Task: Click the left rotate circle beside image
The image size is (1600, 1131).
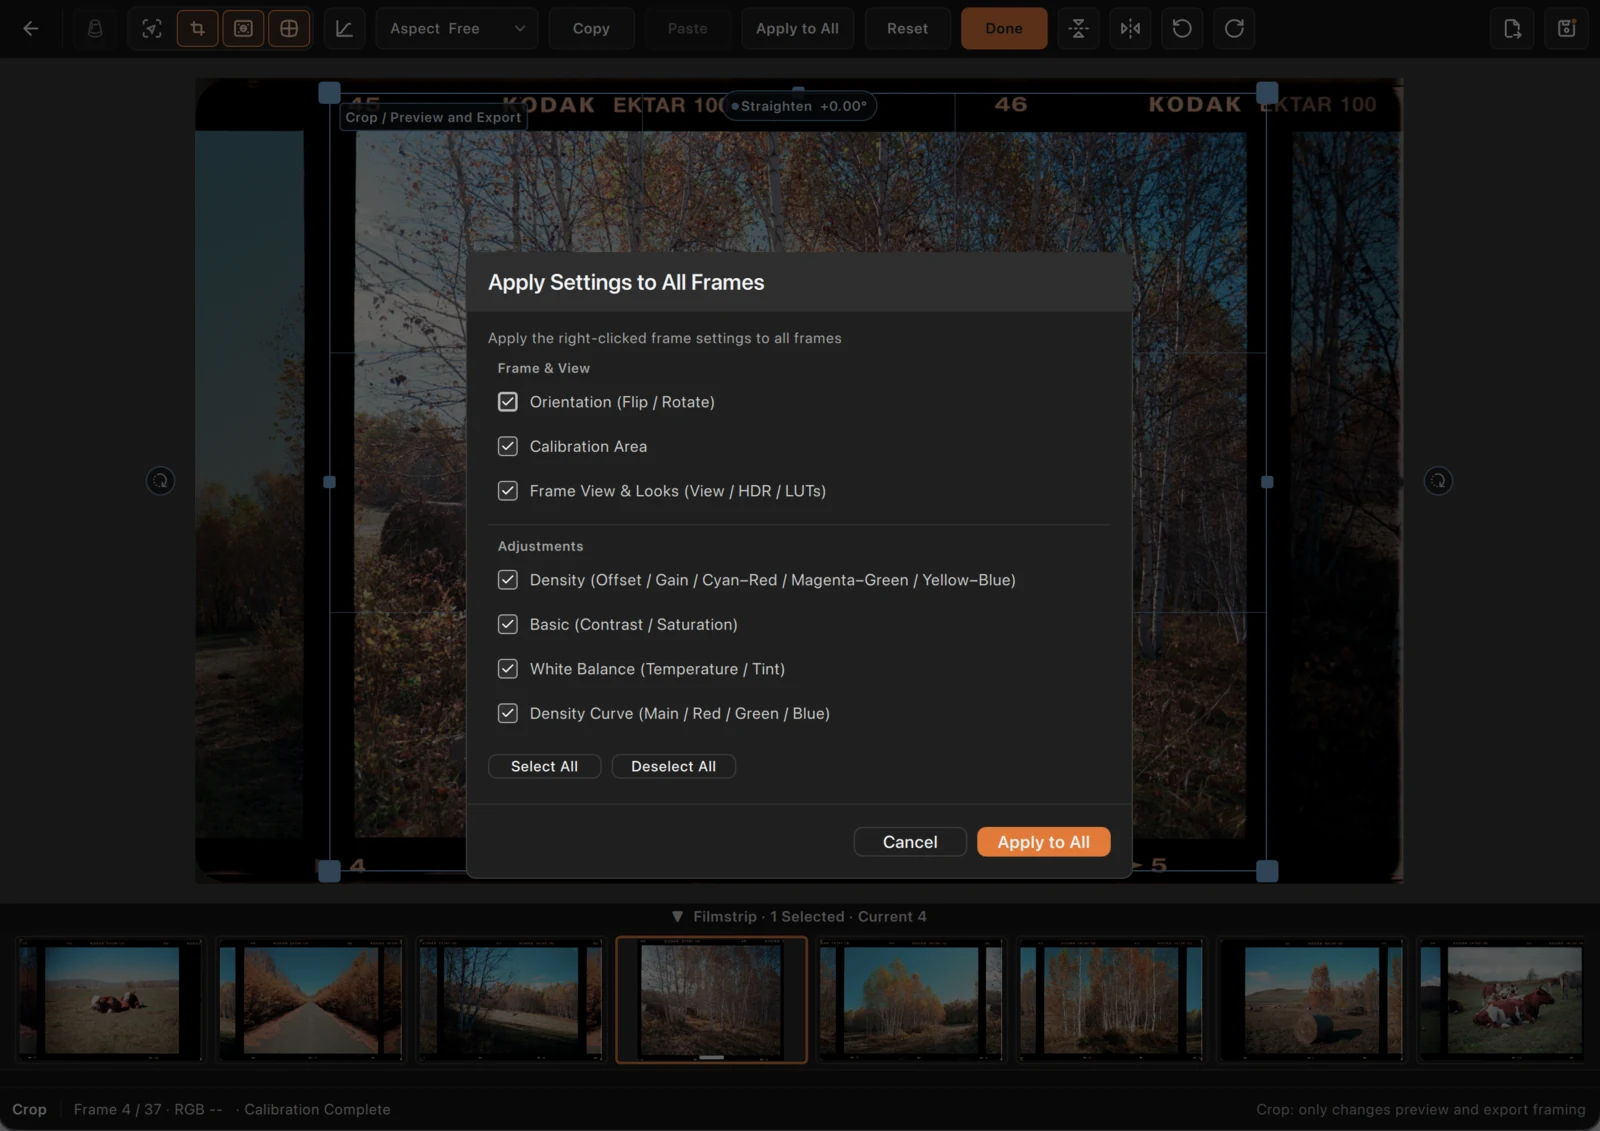Action: click(x=160, y=481)
